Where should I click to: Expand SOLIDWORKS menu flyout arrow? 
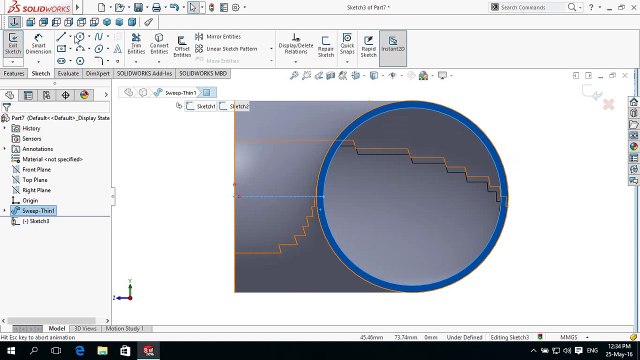coord(77,7)
